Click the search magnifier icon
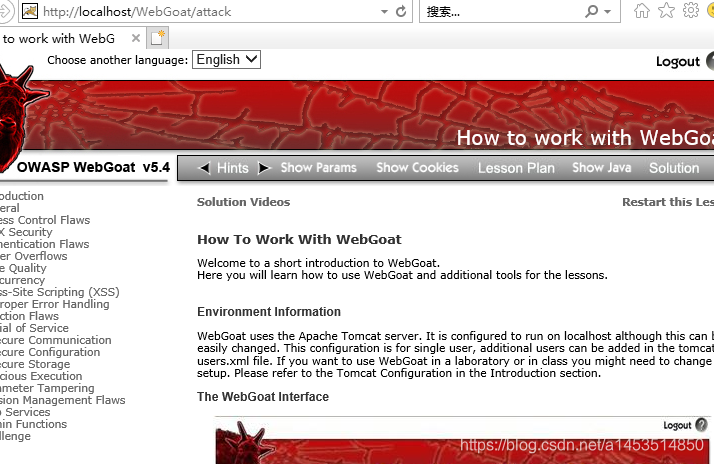This screenshot has width=714, height=464. (592, 11)
